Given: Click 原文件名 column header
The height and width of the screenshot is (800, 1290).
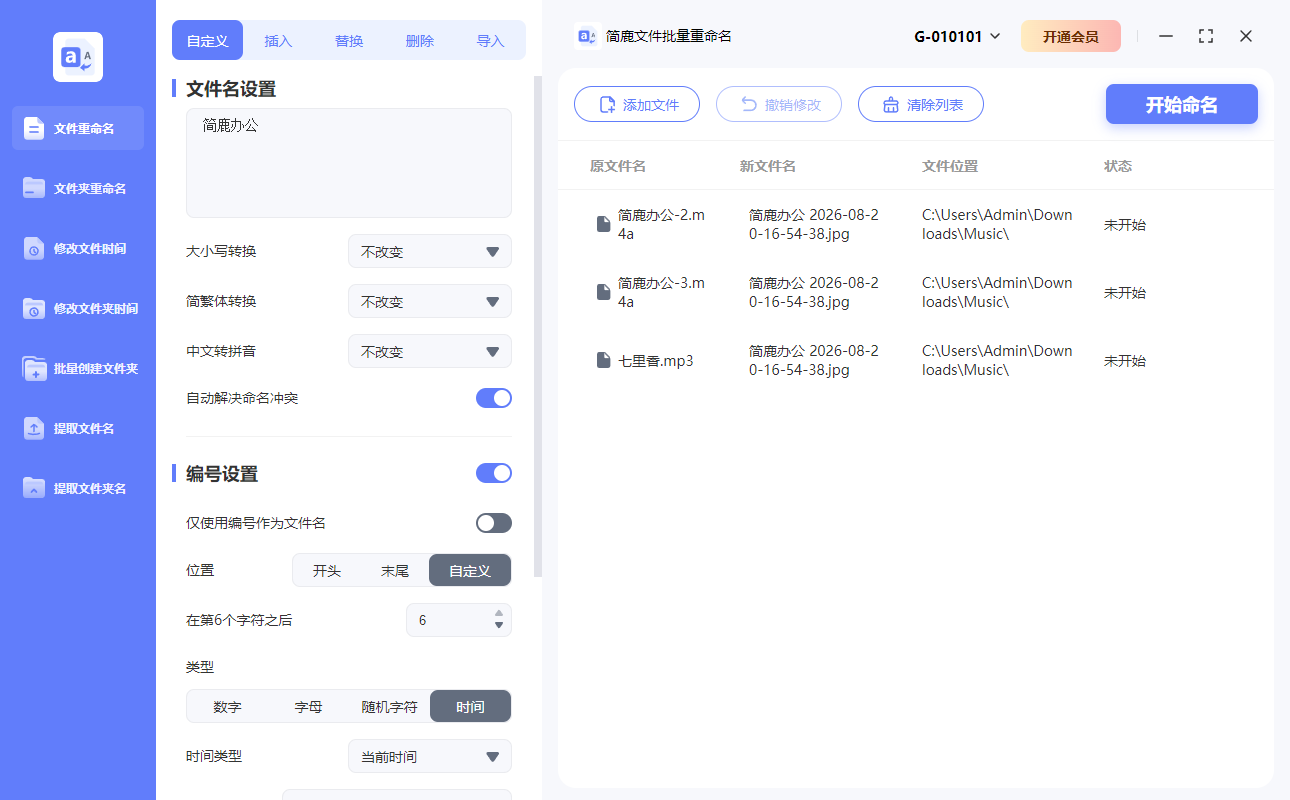Looking at the screenshot, I should (618, 166).
